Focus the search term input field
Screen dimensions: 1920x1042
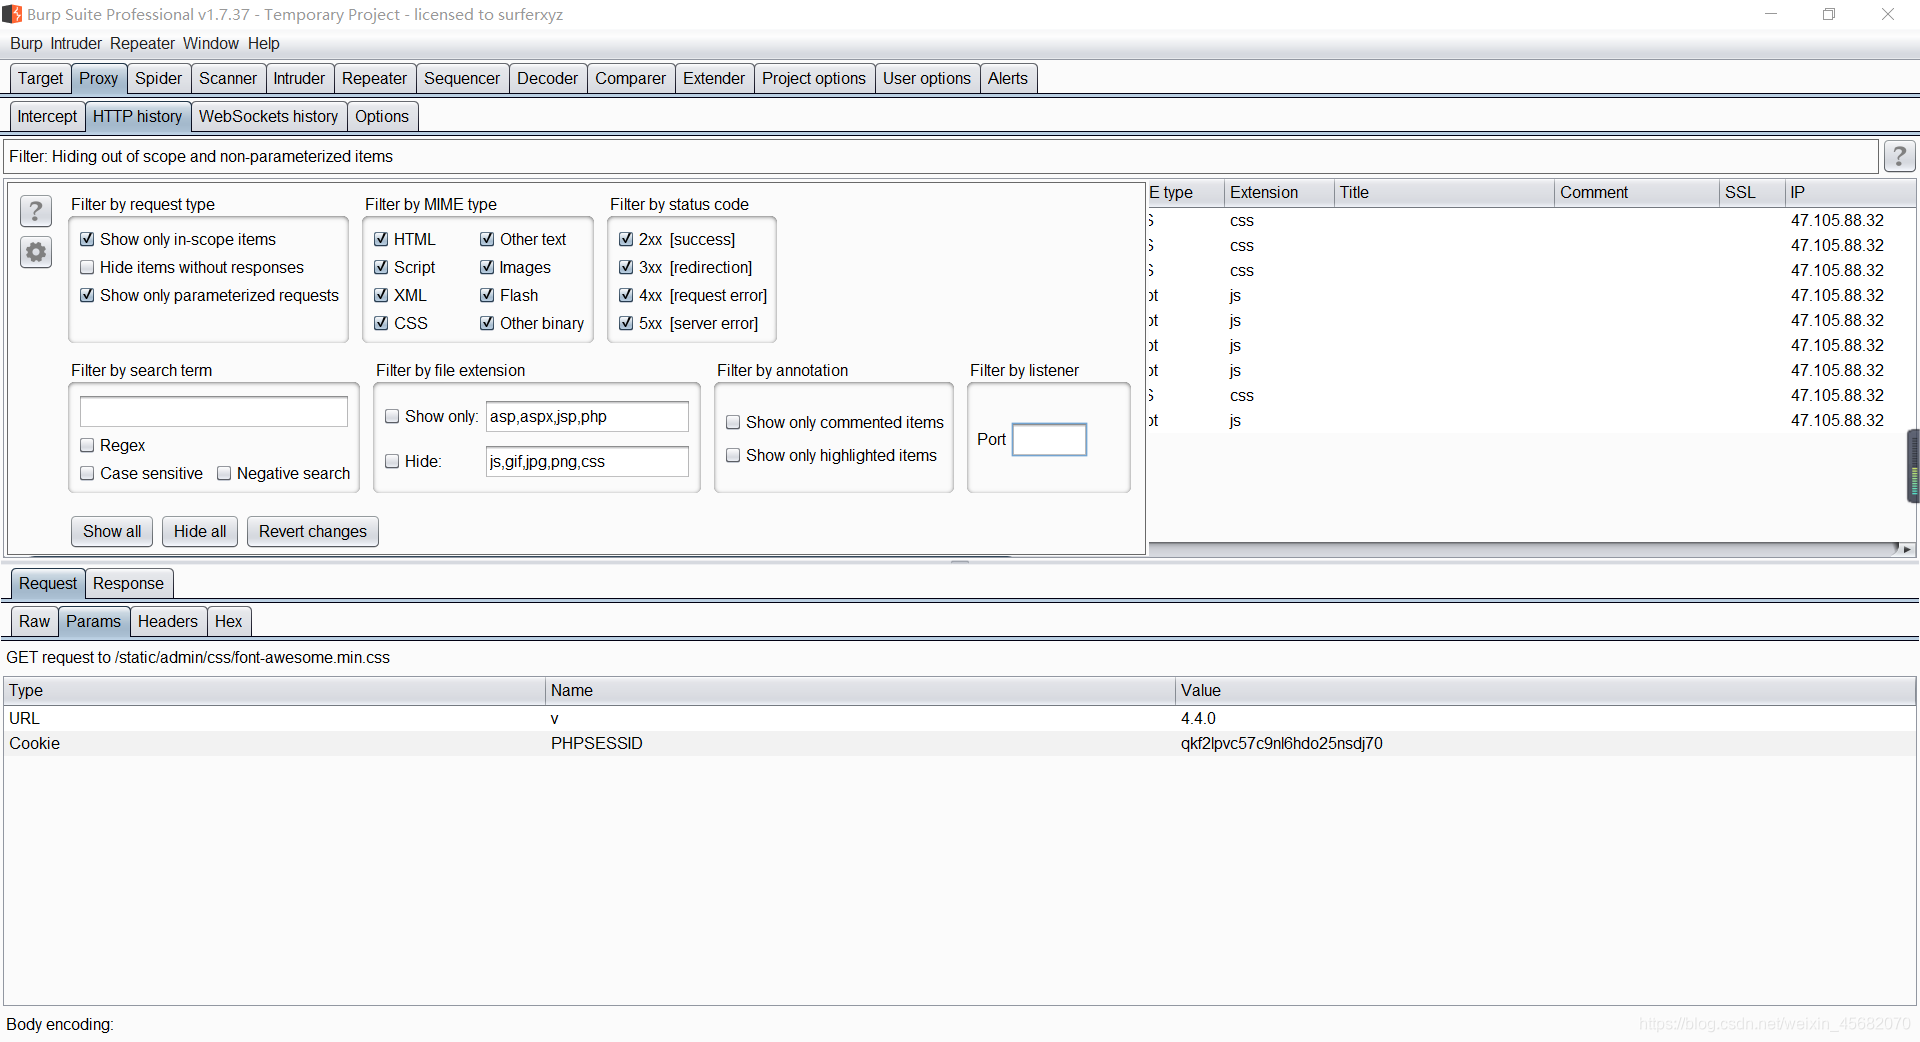point(214,411)
